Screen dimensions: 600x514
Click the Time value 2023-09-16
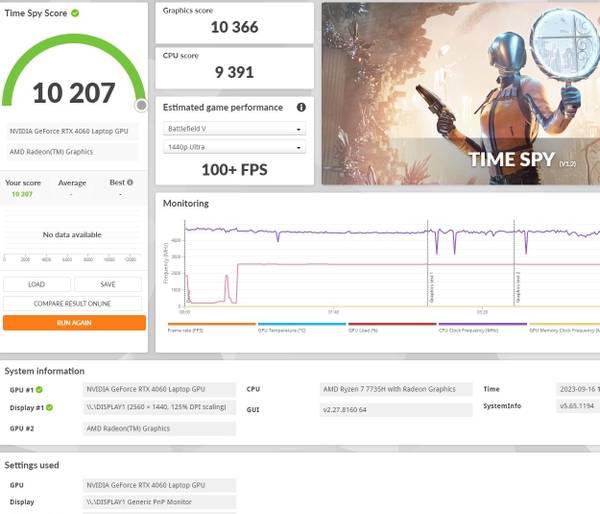tap(578, 389)
